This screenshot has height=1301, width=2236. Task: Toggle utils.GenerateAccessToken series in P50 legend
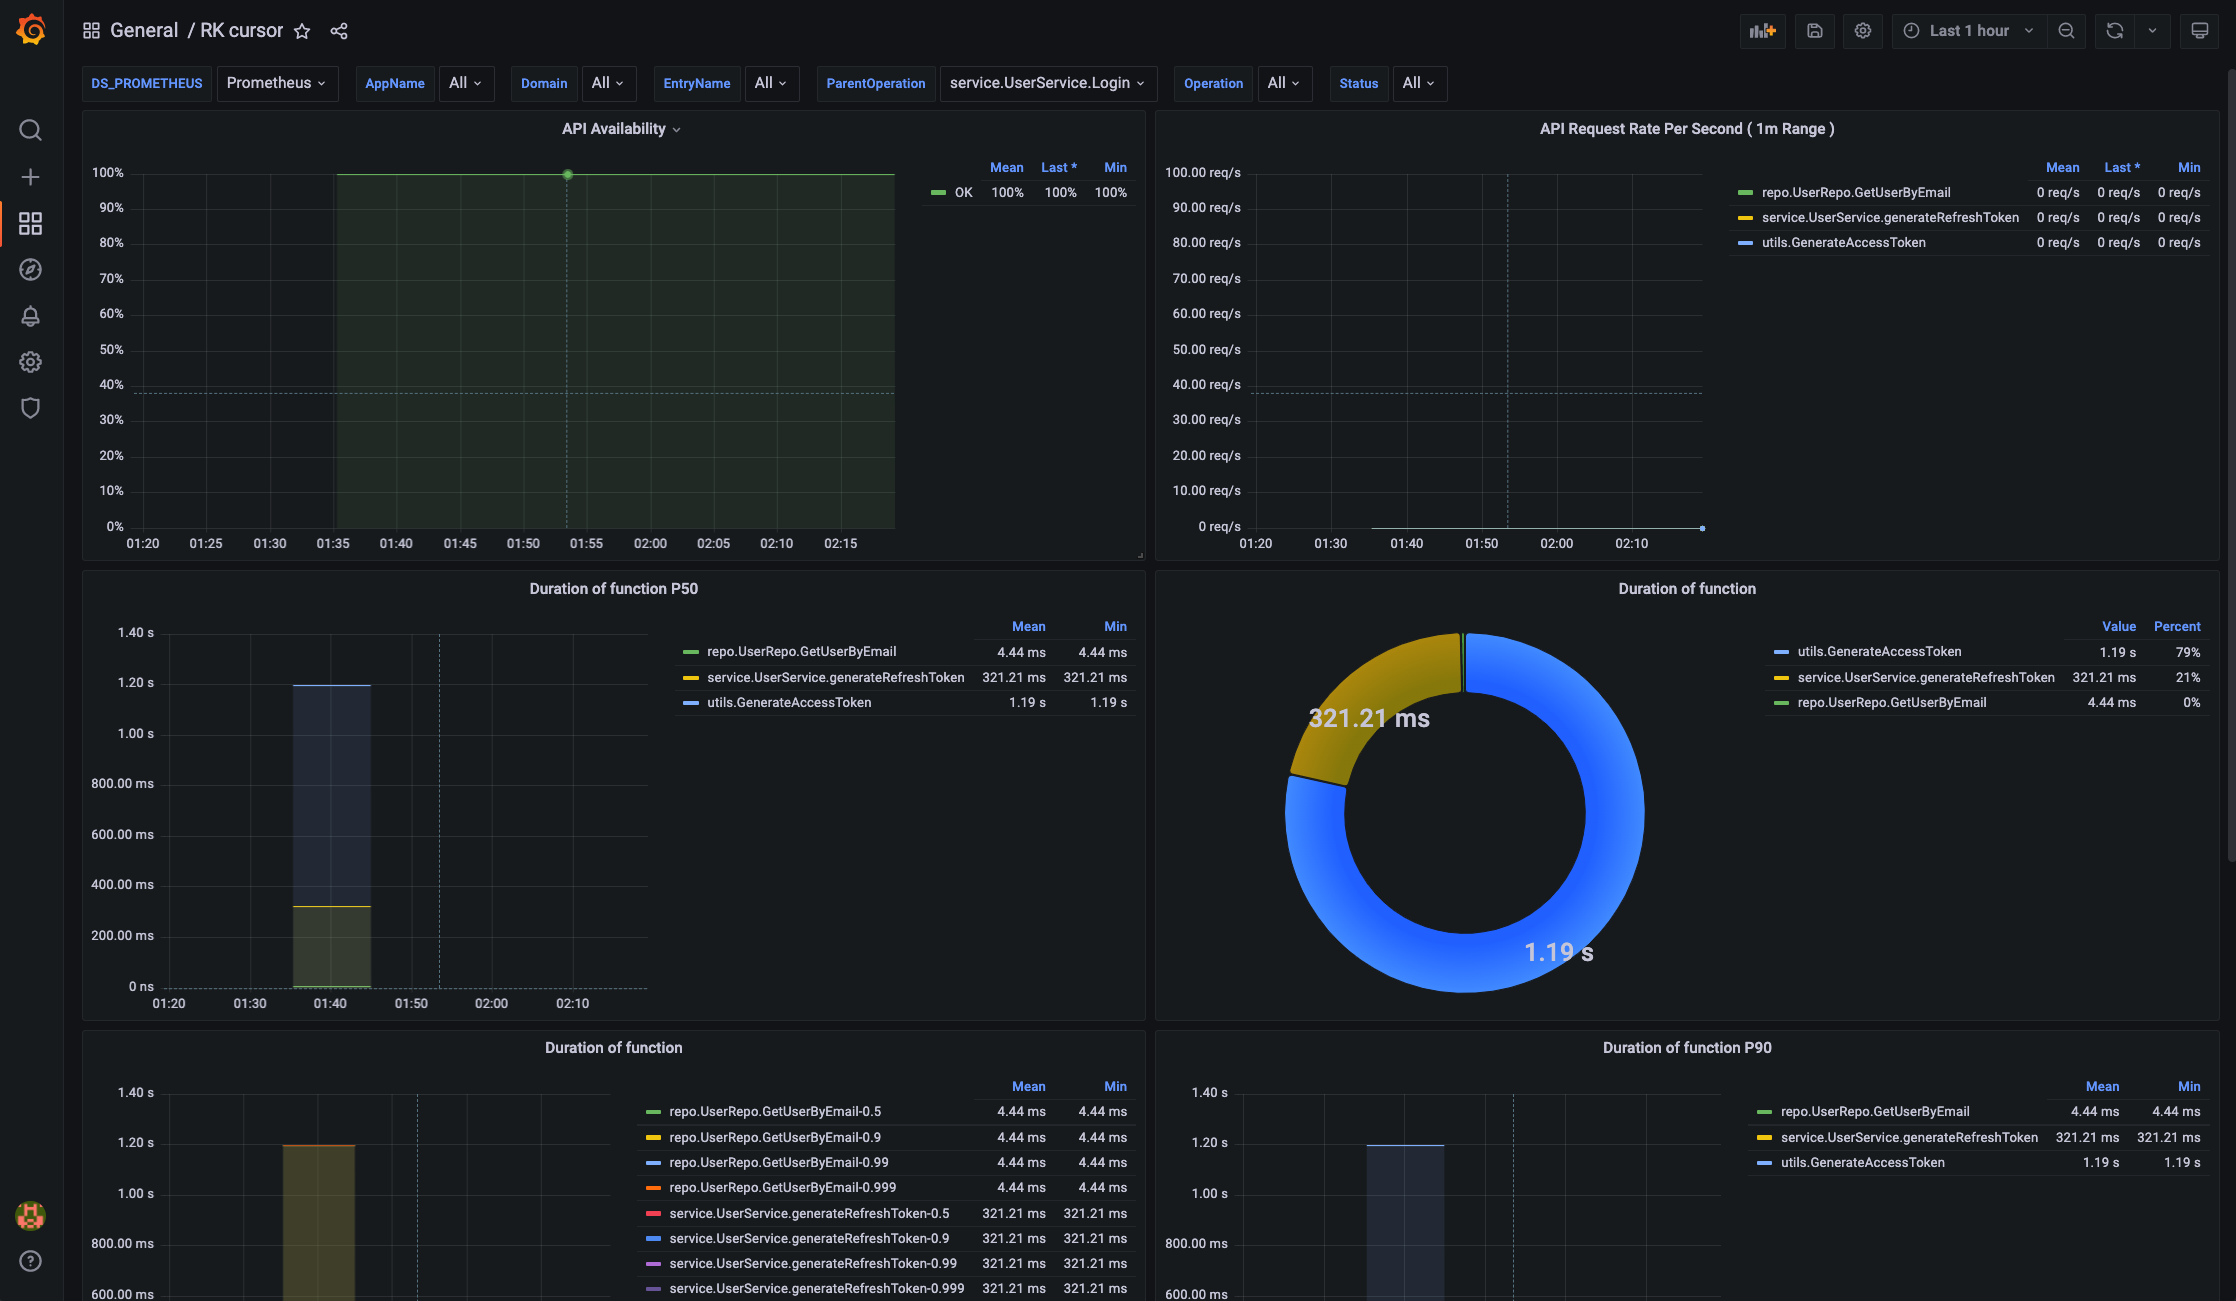tap(788, 703)
